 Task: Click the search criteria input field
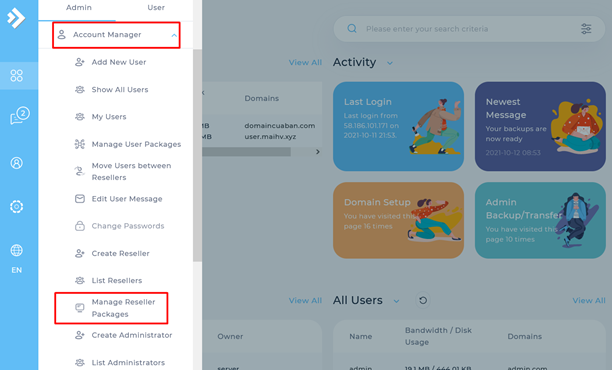click(x=468, y=29)
